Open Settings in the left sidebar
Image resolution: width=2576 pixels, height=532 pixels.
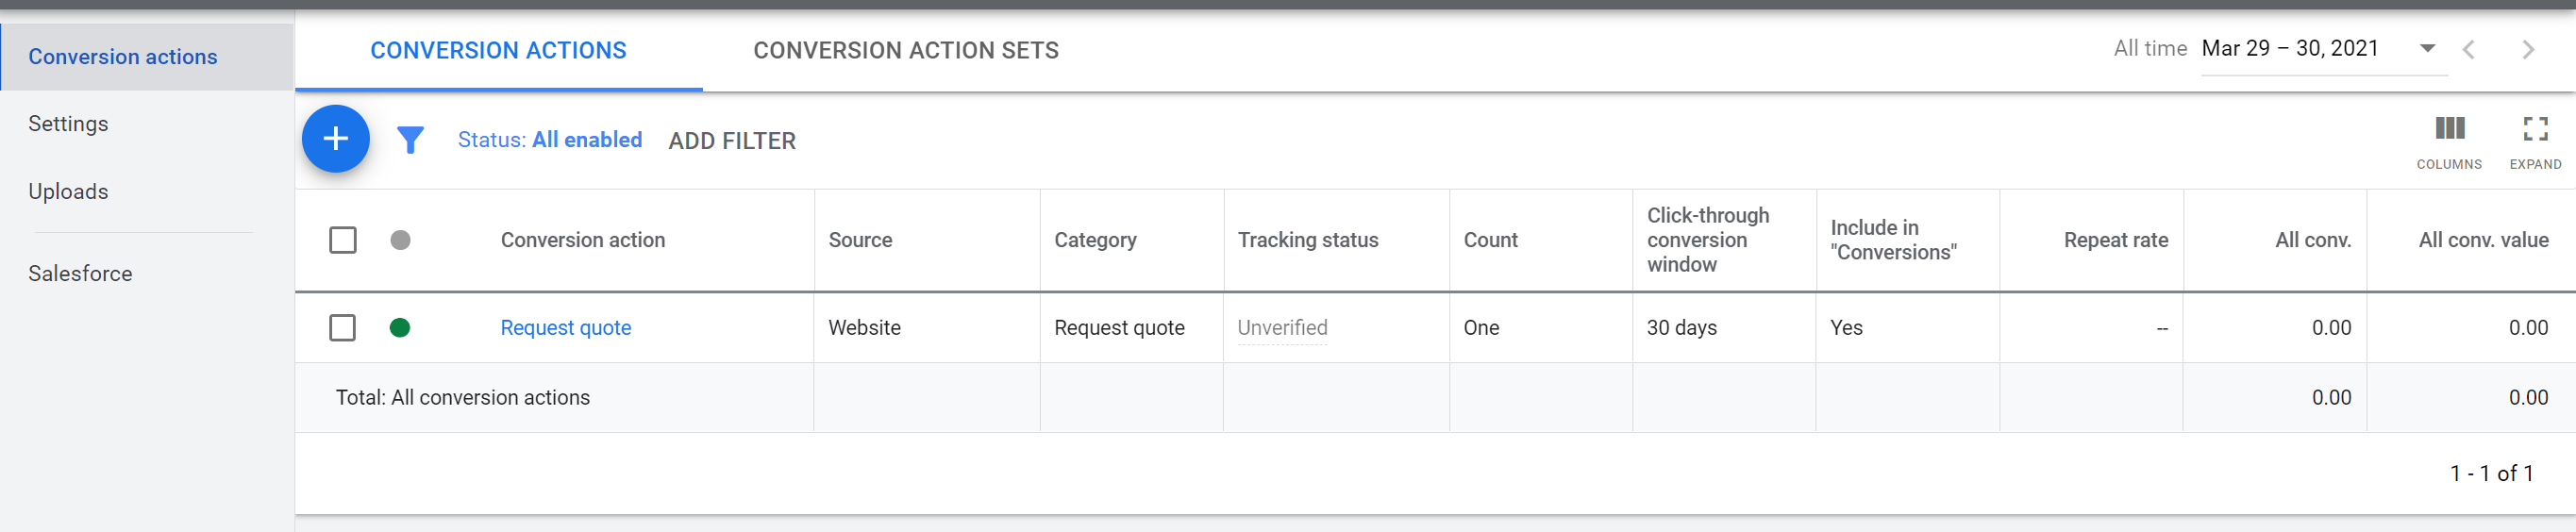pyautogui.click(x=68, y=124)
